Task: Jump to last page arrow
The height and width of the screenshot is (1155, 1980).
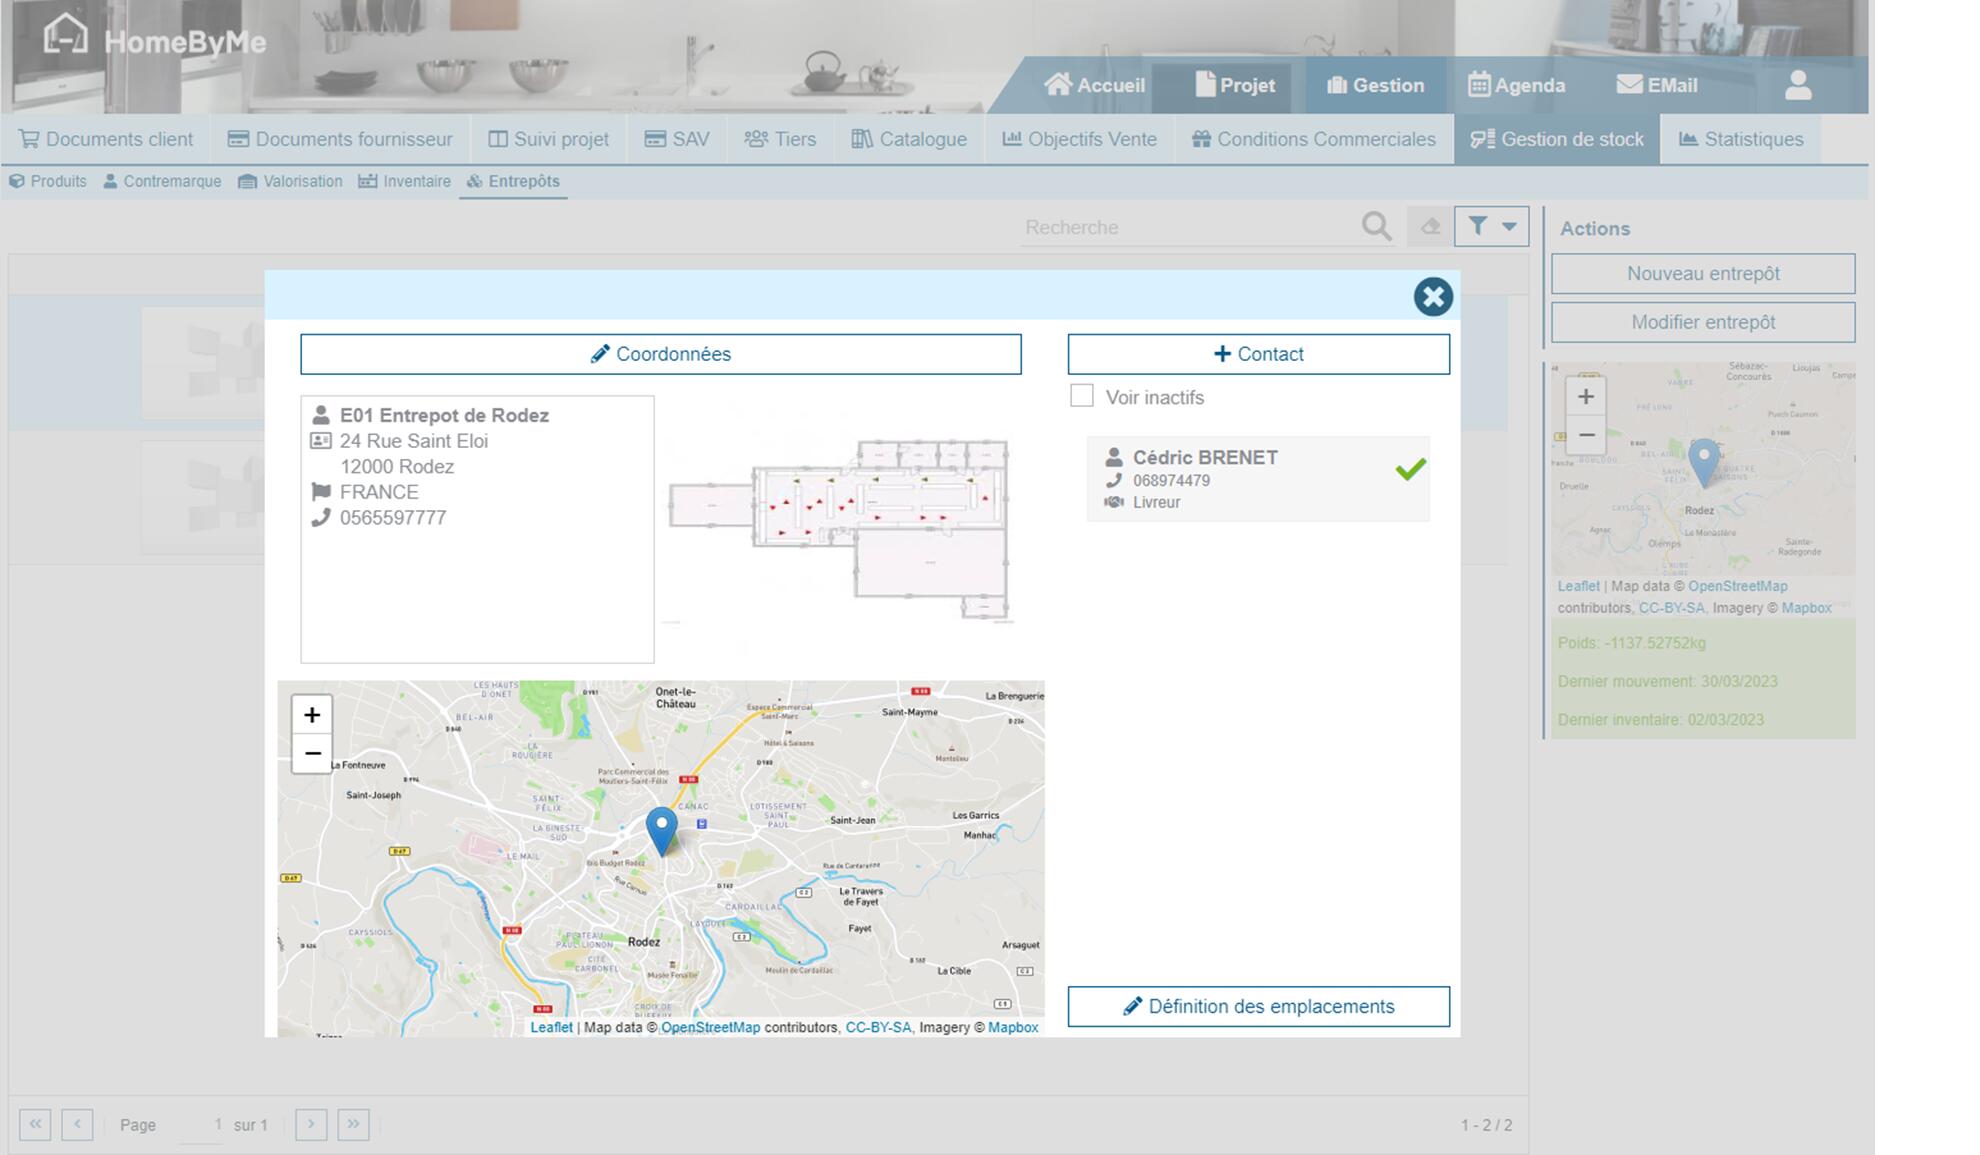Action: tap(353, 1124)
